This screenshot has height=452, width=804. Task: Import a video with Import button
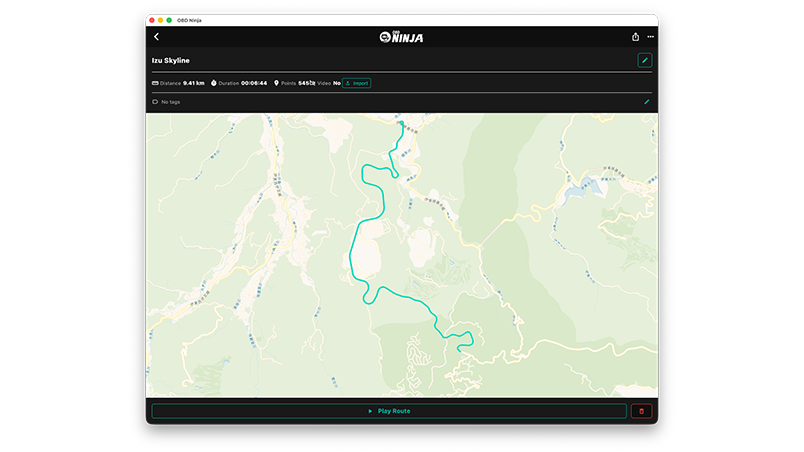tap(357, 83)
